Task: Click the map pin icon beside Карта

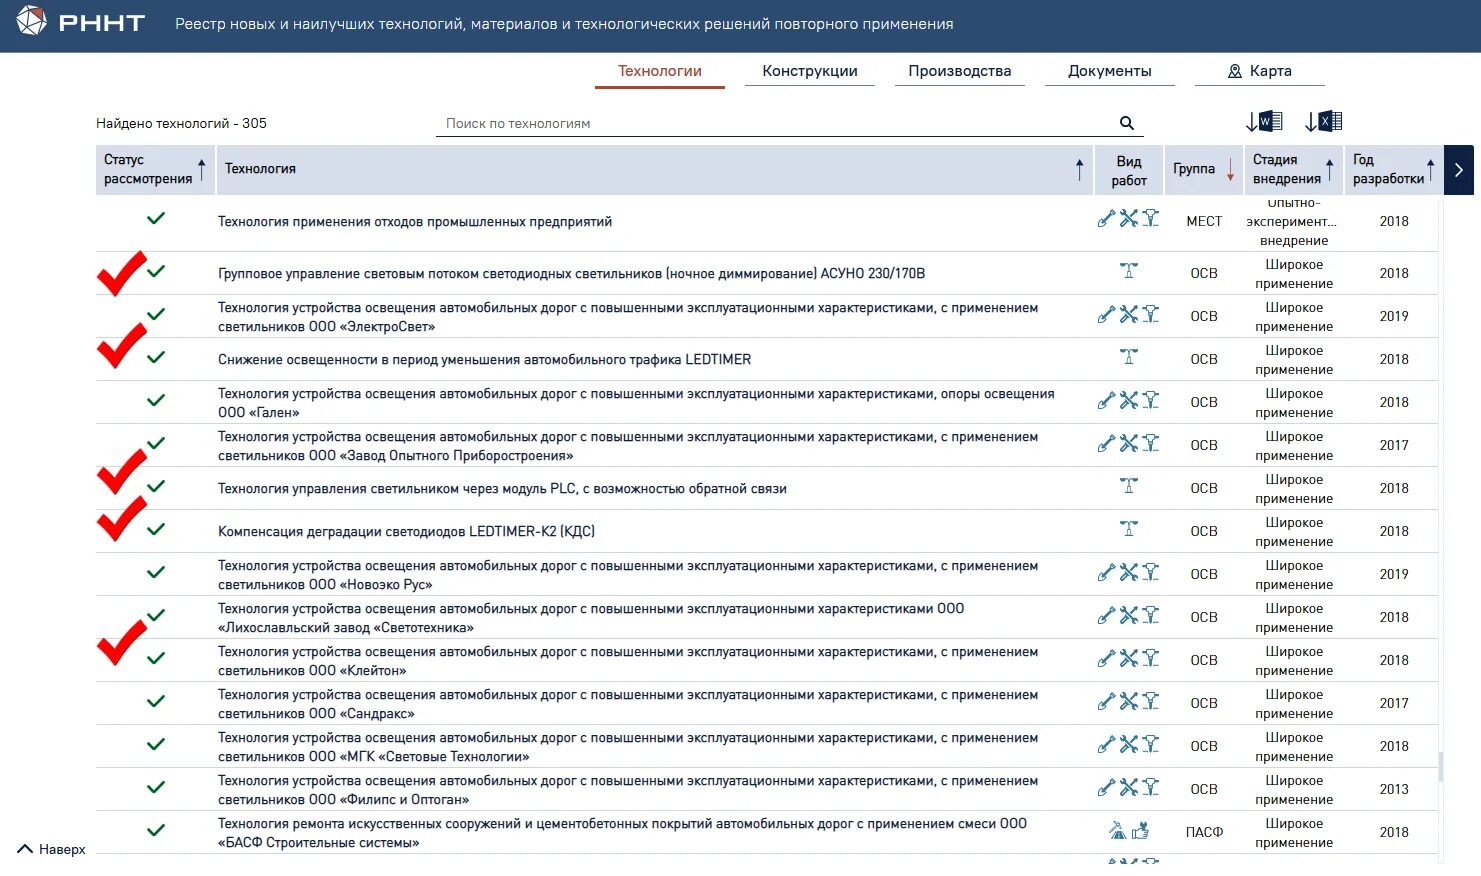Action: [x=1235, y=71]
